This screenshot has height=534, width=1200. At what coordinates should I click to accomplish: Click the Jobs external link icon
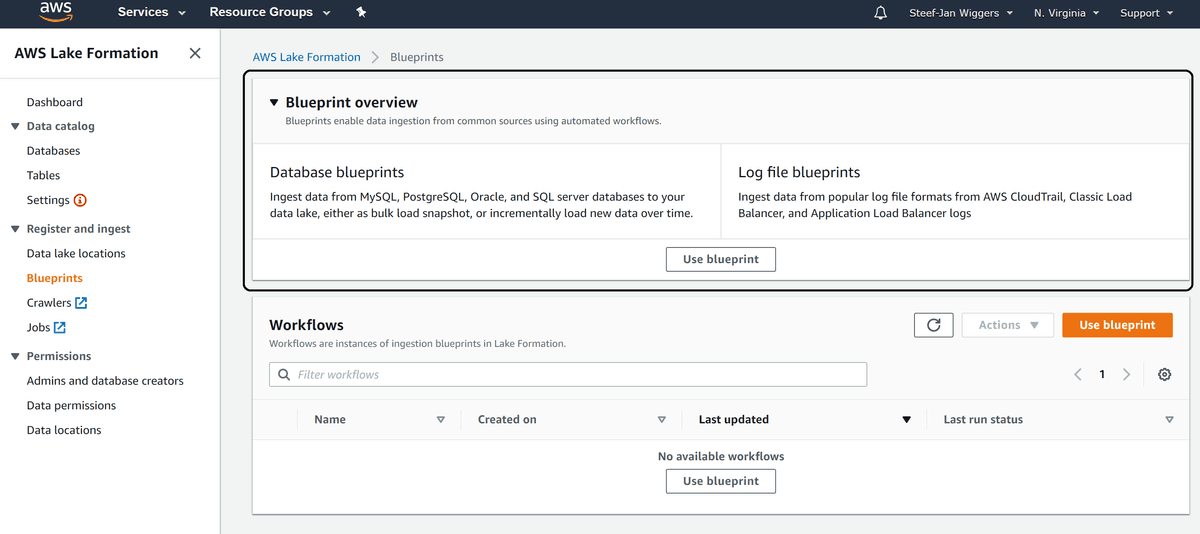[59, 327]
